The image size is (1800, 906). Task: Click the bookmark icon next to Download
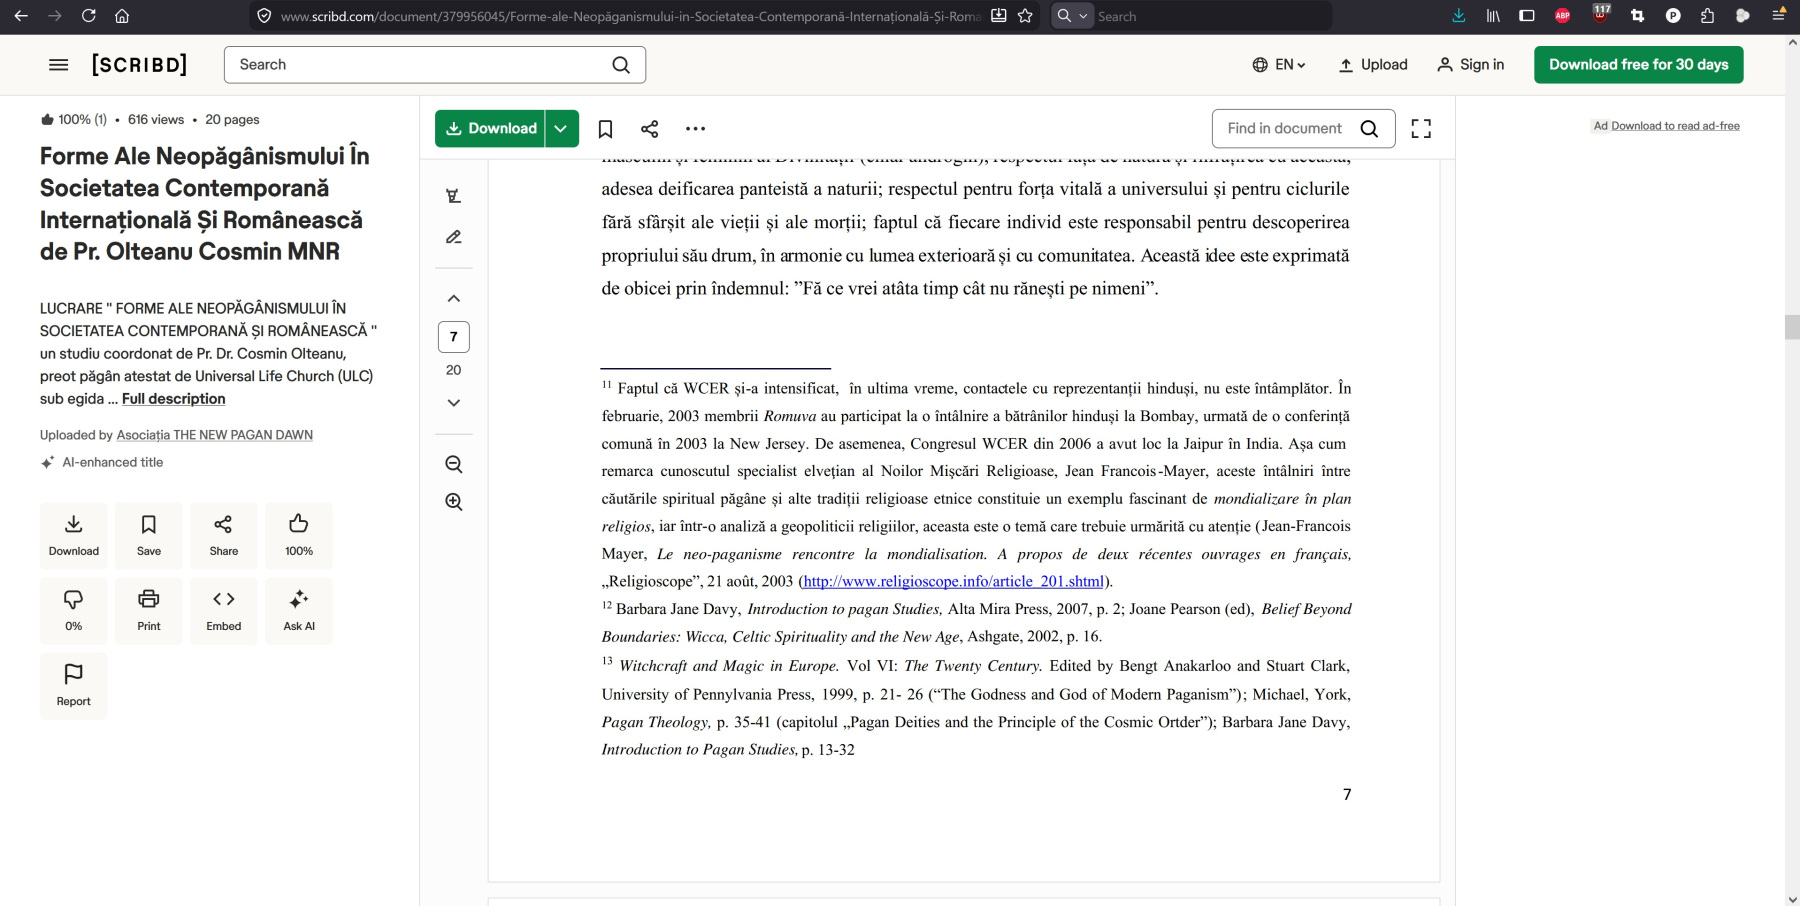[605, 129]
